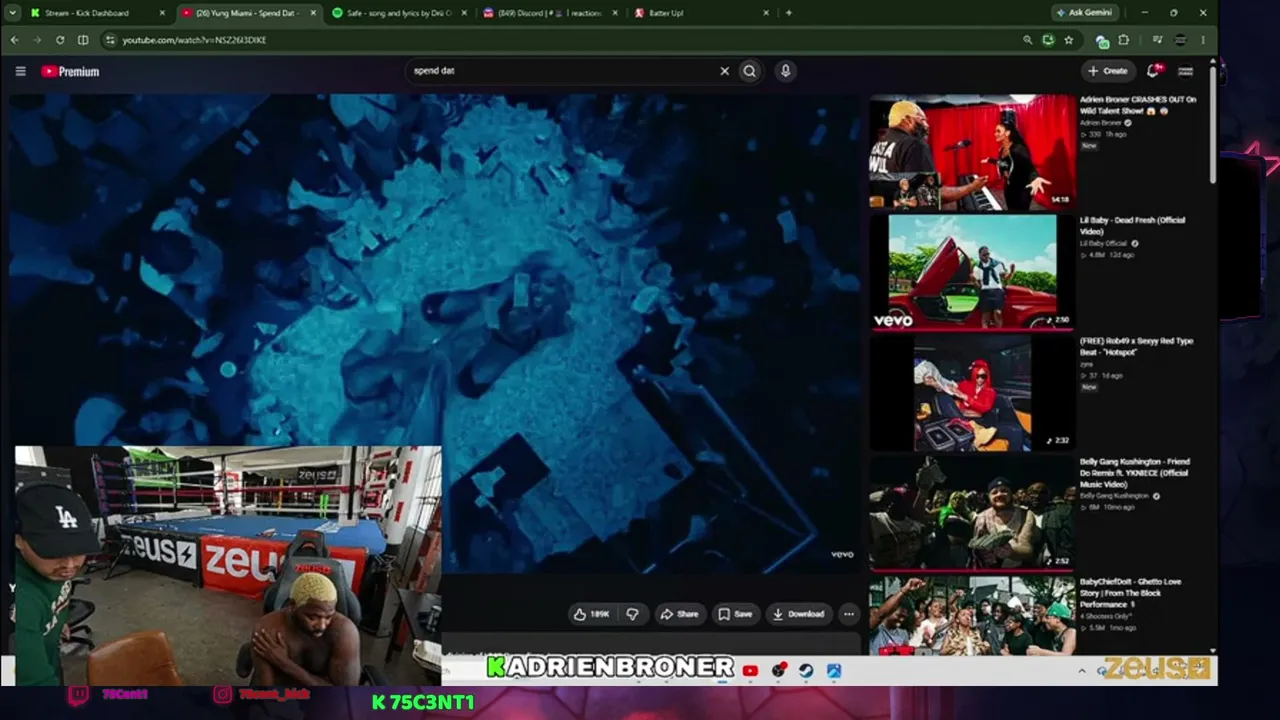Screen dimensions: 1280x720
Task: Click the Create button
Action: click(1108, 71)
